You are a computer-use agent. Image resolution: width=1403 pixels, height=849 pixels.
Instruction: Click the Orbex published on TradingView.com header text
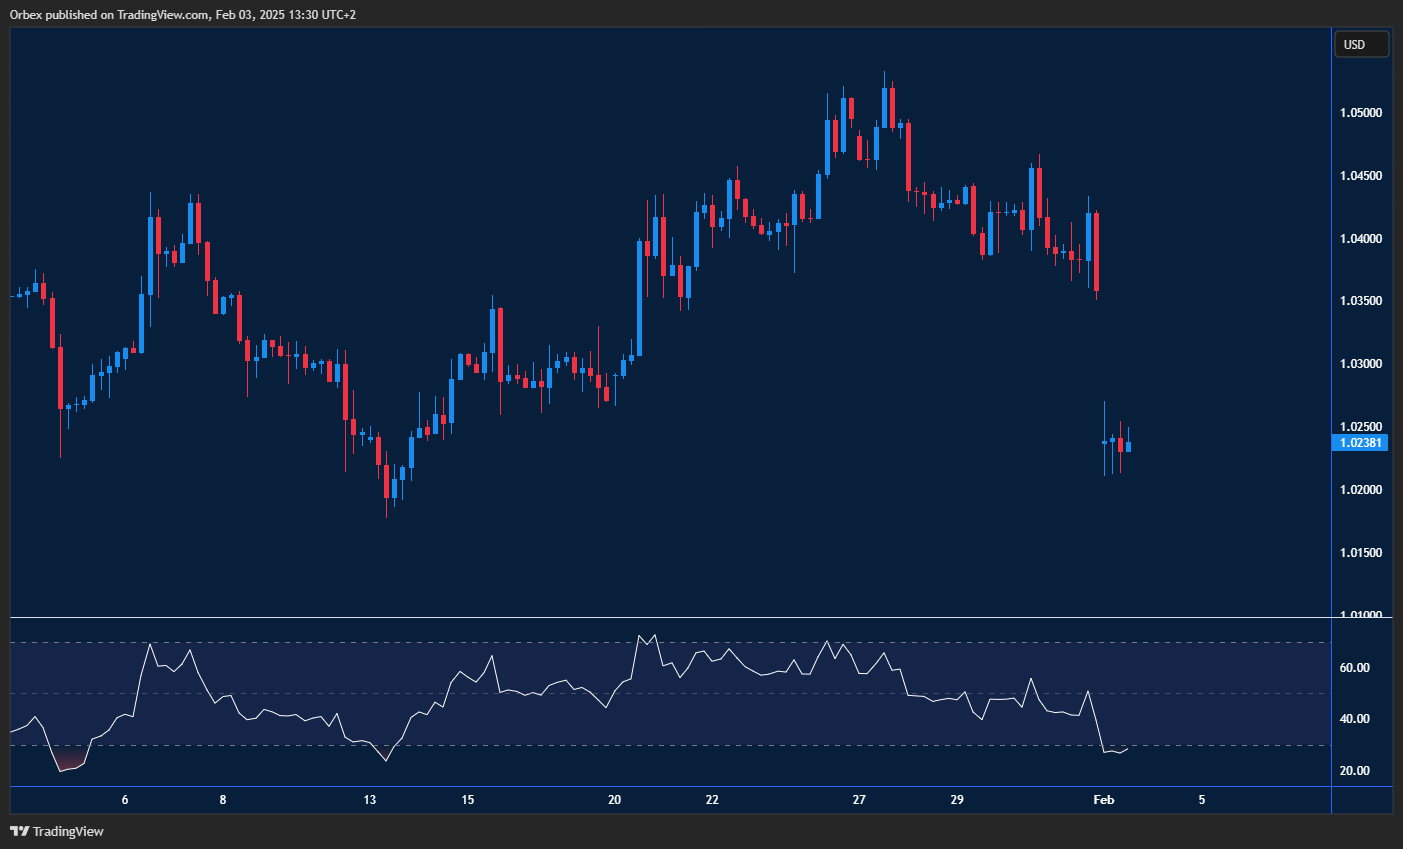click(x=183, y=14)
